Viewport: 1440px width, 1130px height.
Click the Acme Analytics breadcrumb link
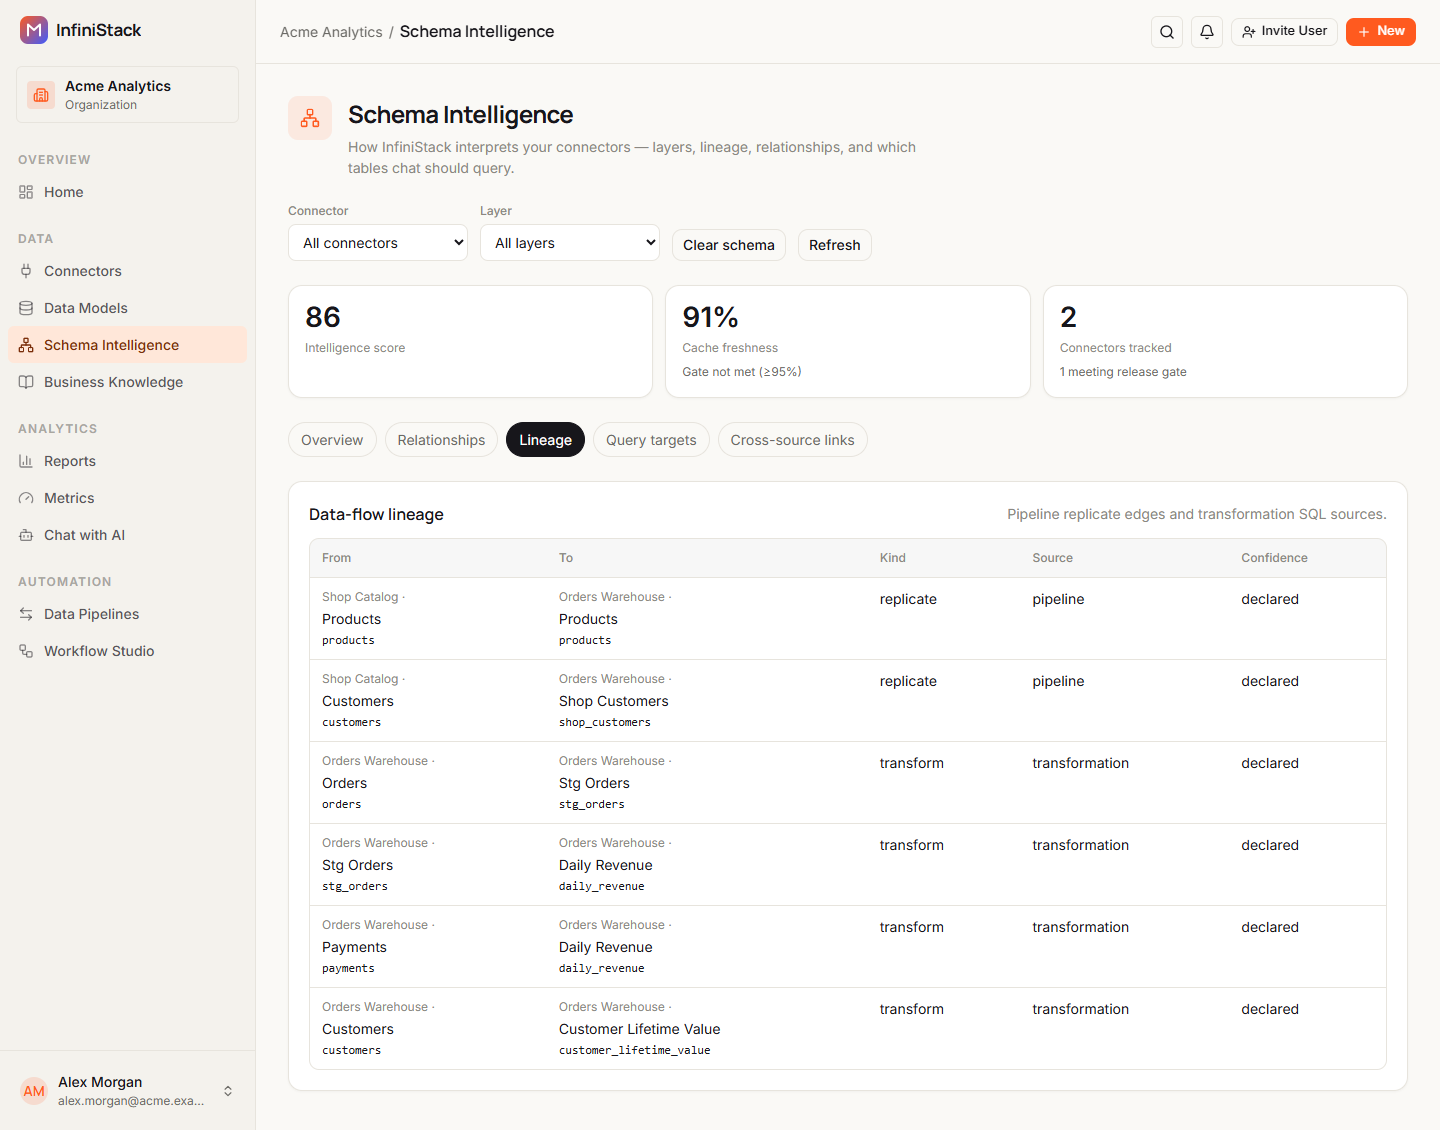[x=331, y=32]
